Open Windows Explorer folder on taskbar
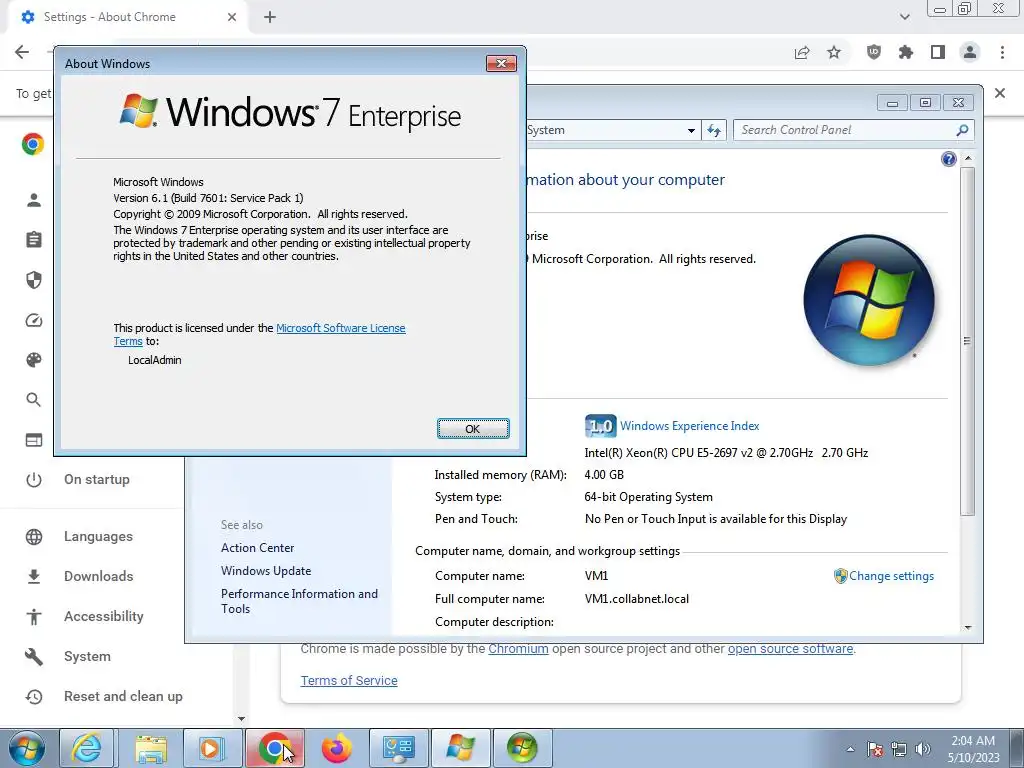The height and width of the screenshot is (768, 1024). (152, 748)
